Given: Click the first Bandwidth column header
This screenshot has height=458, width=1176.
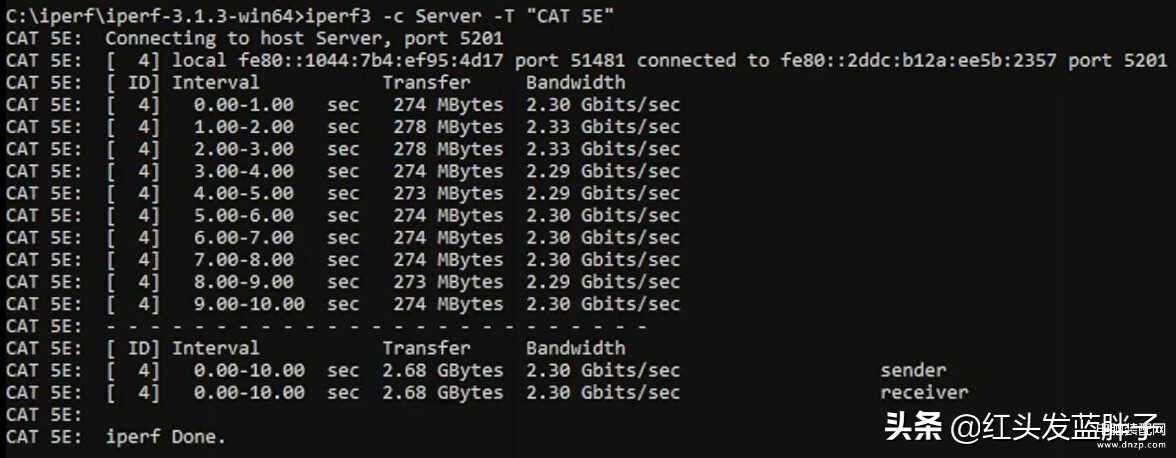Looking at the screenshot, I should point(575,82).
